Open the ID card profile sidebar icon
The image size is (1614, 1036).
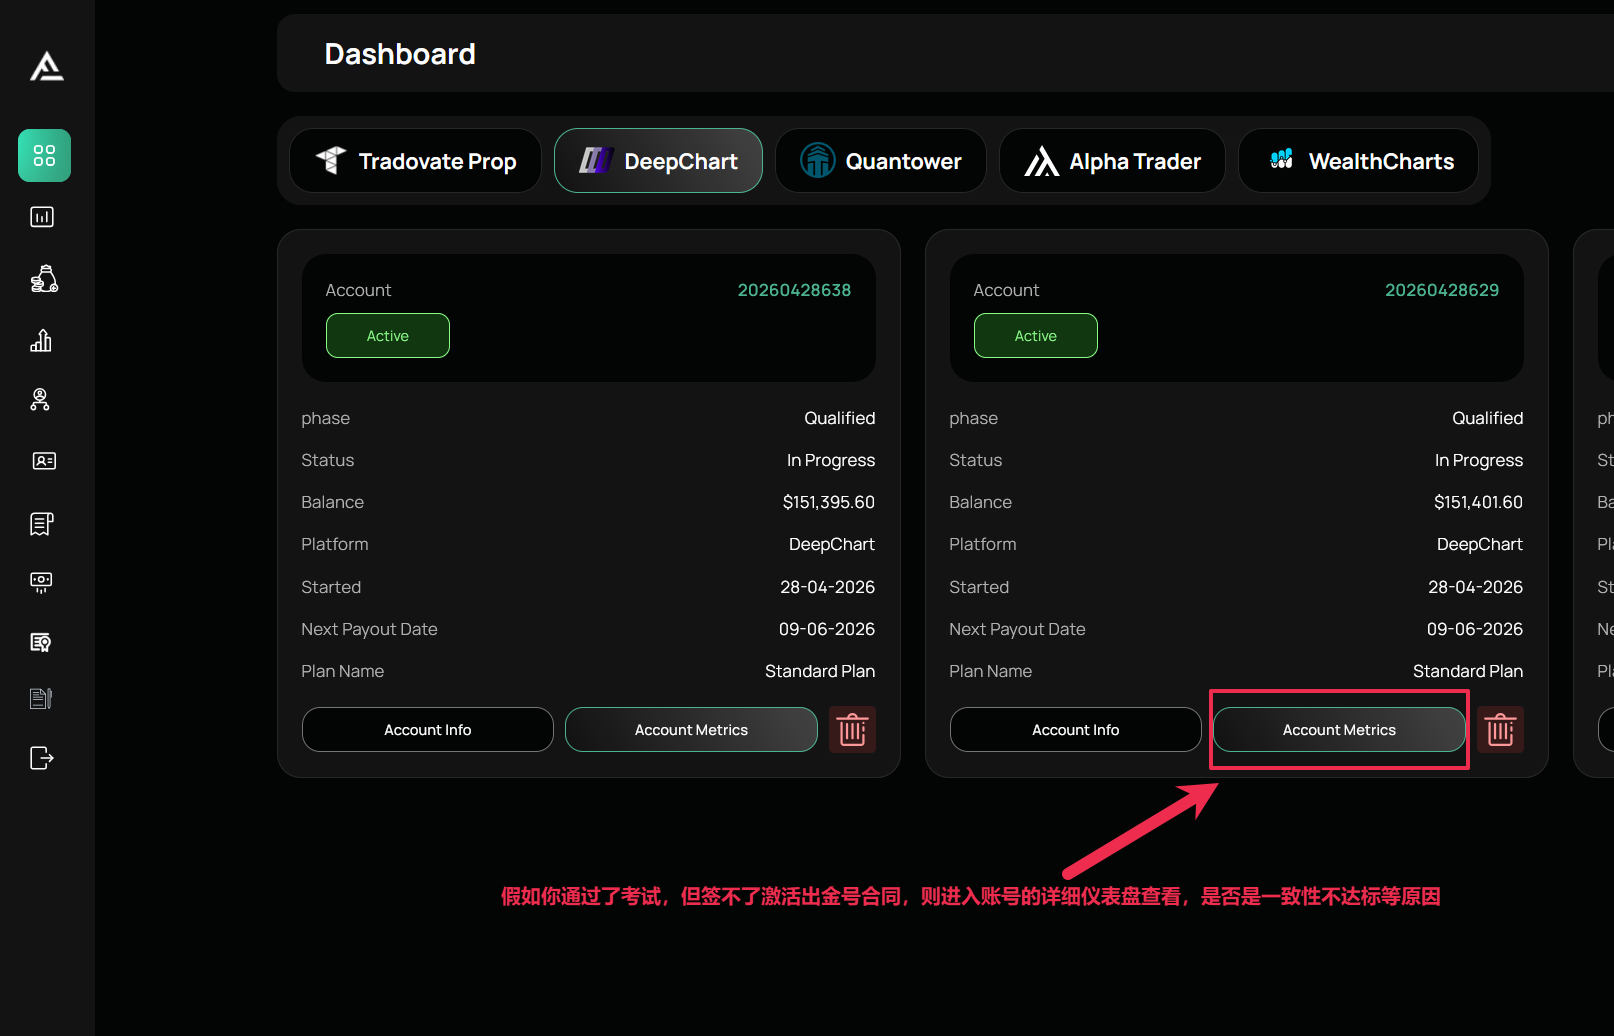click(44, 461)
